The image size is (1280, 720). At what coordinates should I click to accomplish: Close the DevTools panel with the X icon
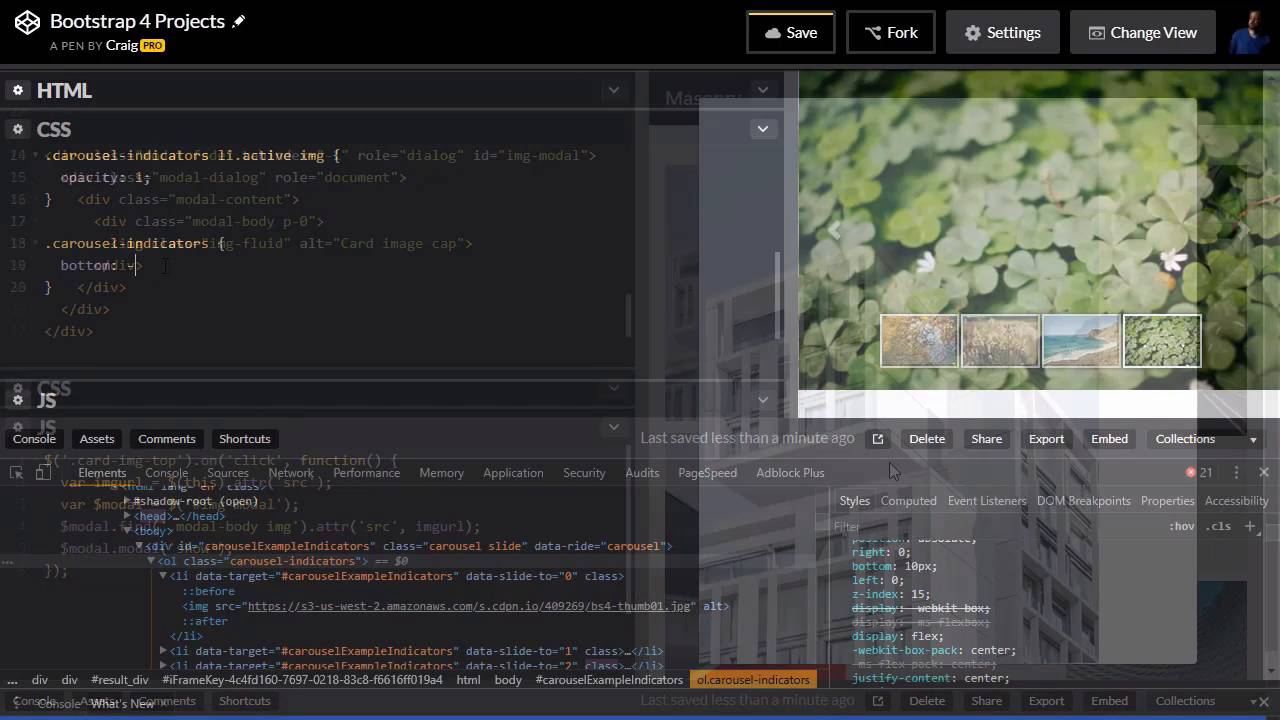1264,472
